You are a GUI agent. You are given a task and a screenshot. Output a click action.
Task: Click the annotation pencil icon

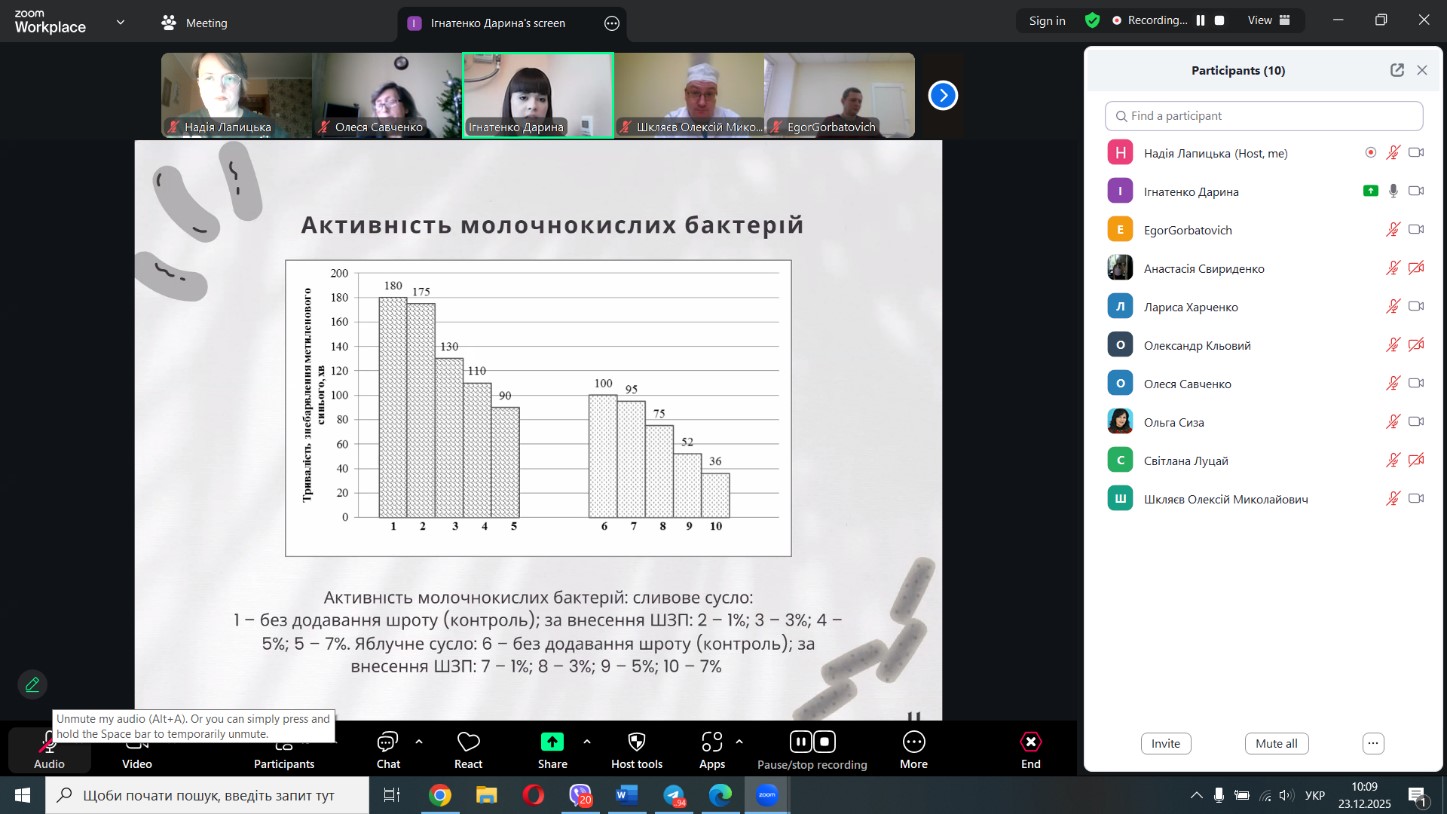click(x=33, y=685)
